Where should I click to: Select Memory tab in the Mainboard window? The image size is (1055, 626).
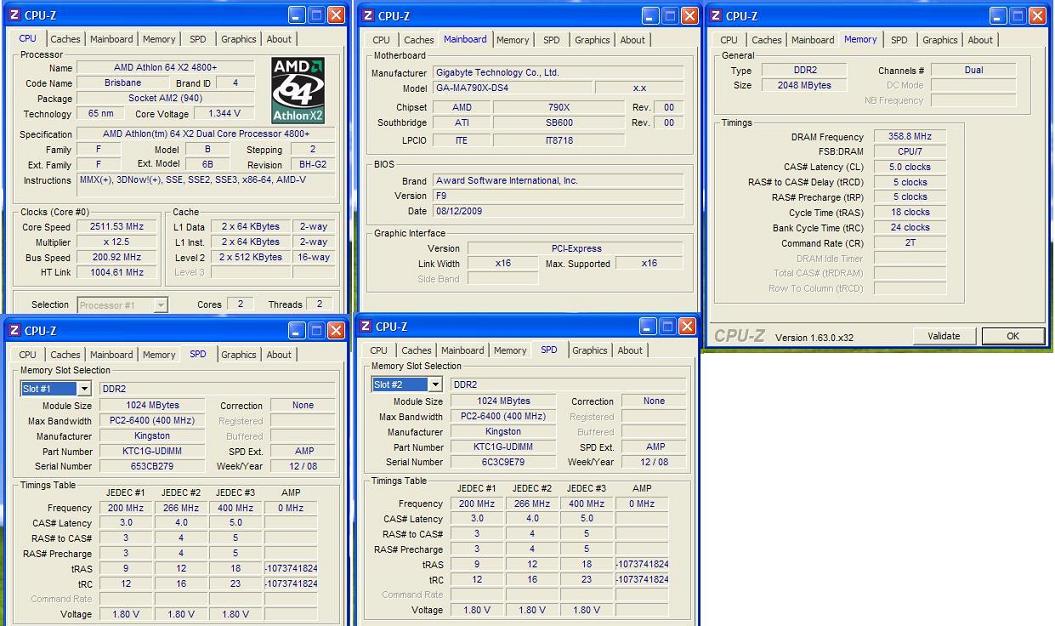pyautogui.click(x=513, y=40)
